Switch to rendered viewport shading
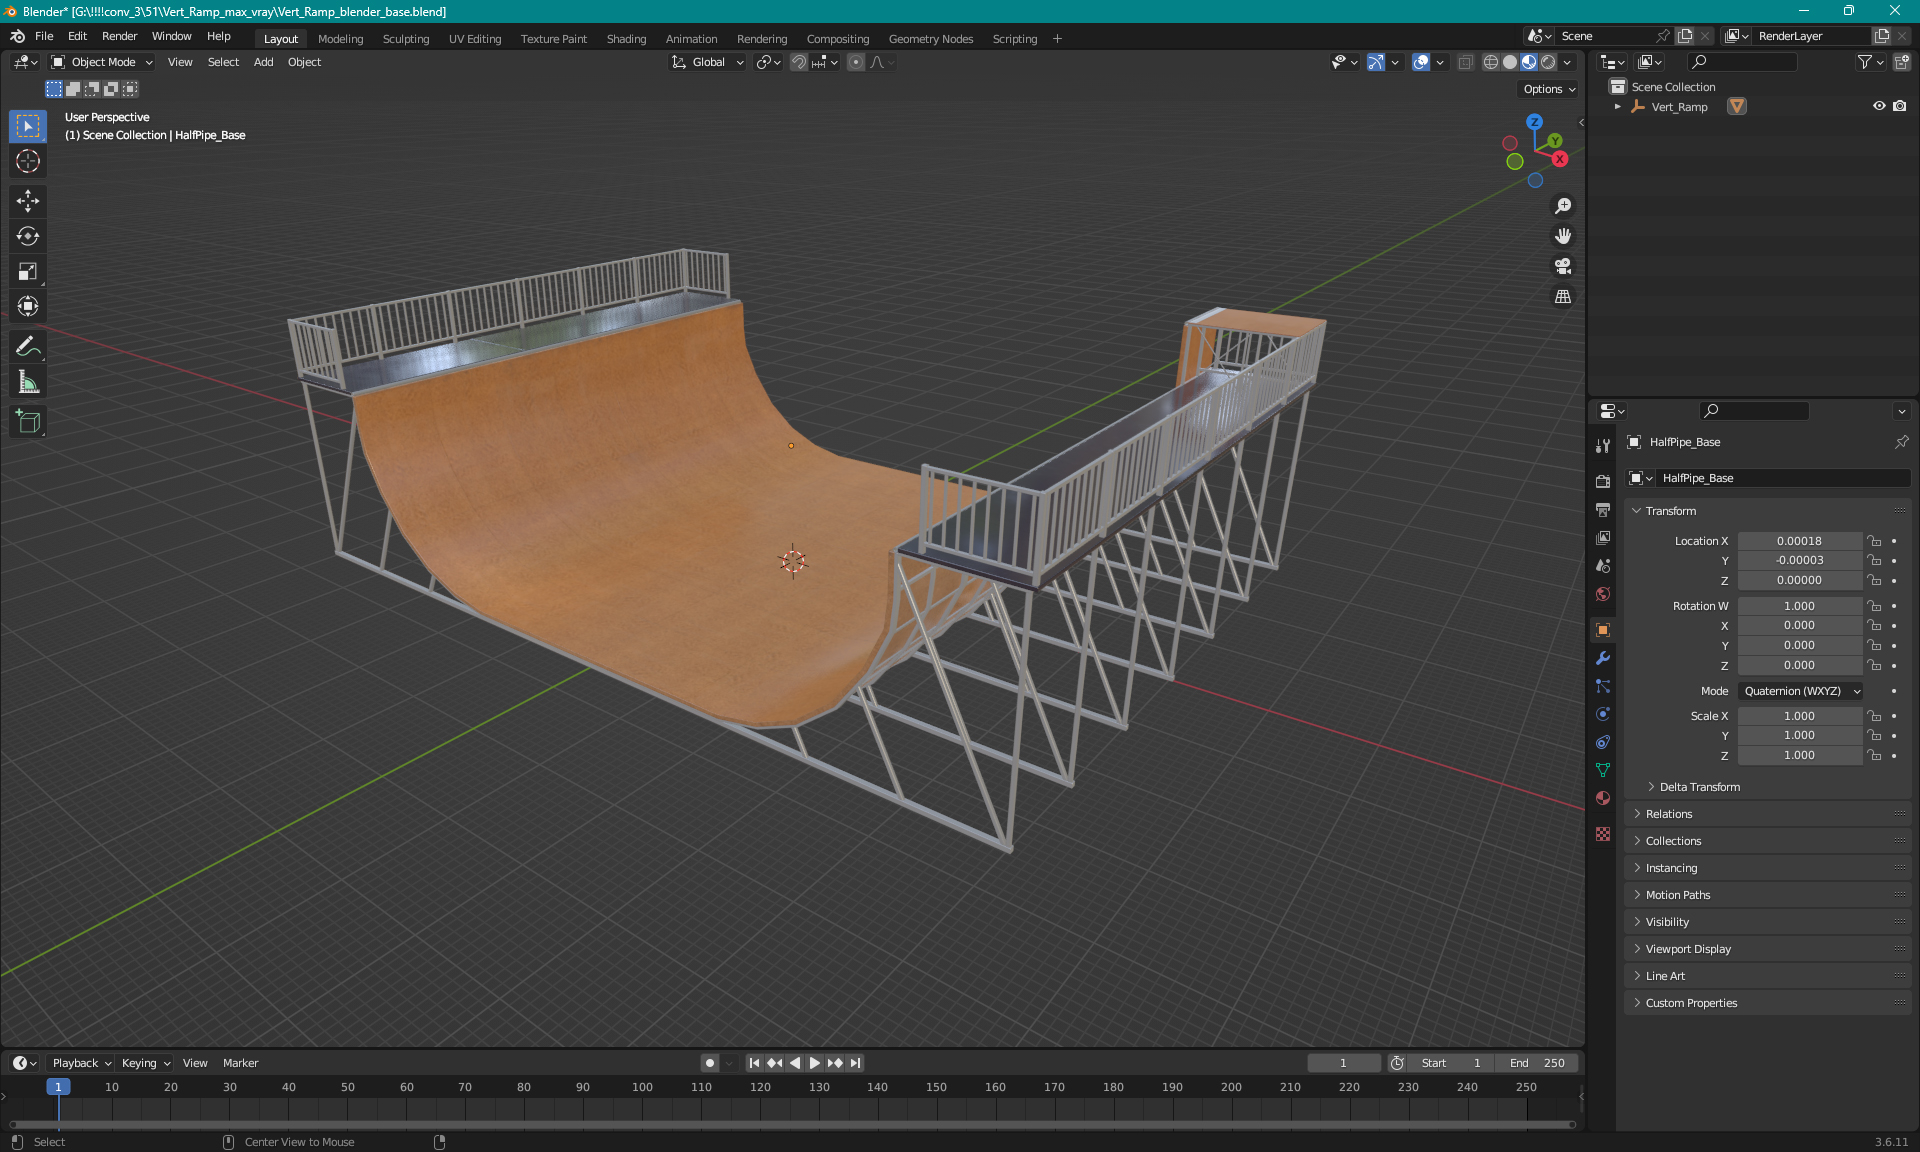Image resolution: width=1920 pixels, height=1152 pixels. (1548, 62)
